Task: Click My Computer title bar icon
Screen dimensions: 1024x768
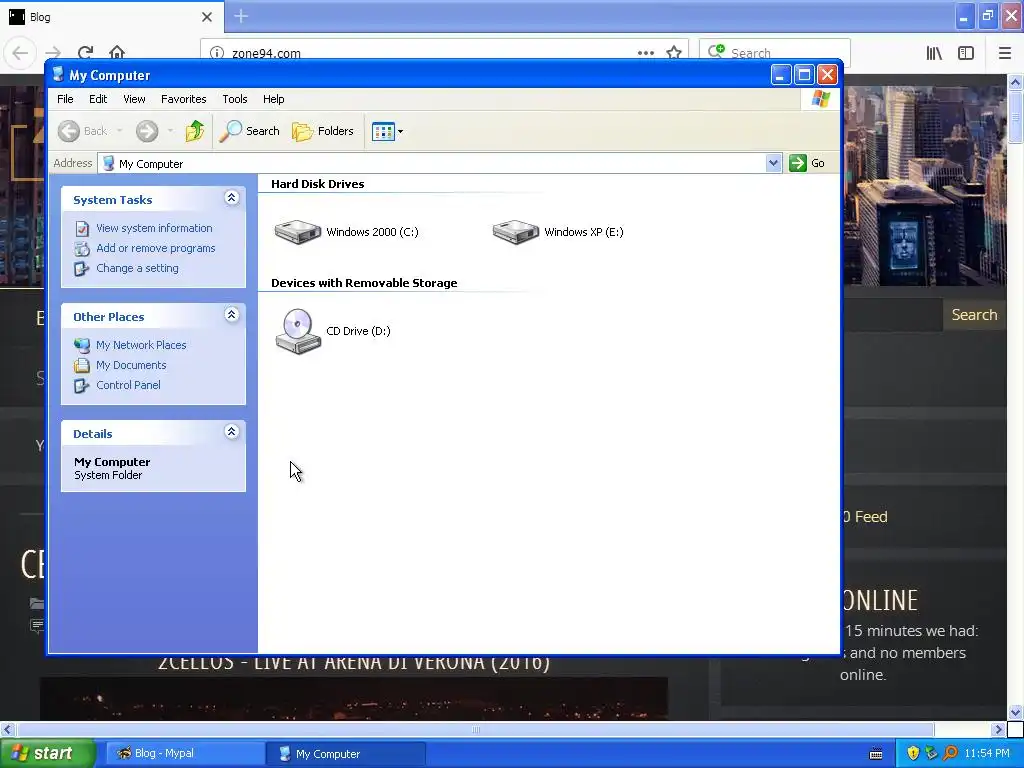Action: coord(58,74)
